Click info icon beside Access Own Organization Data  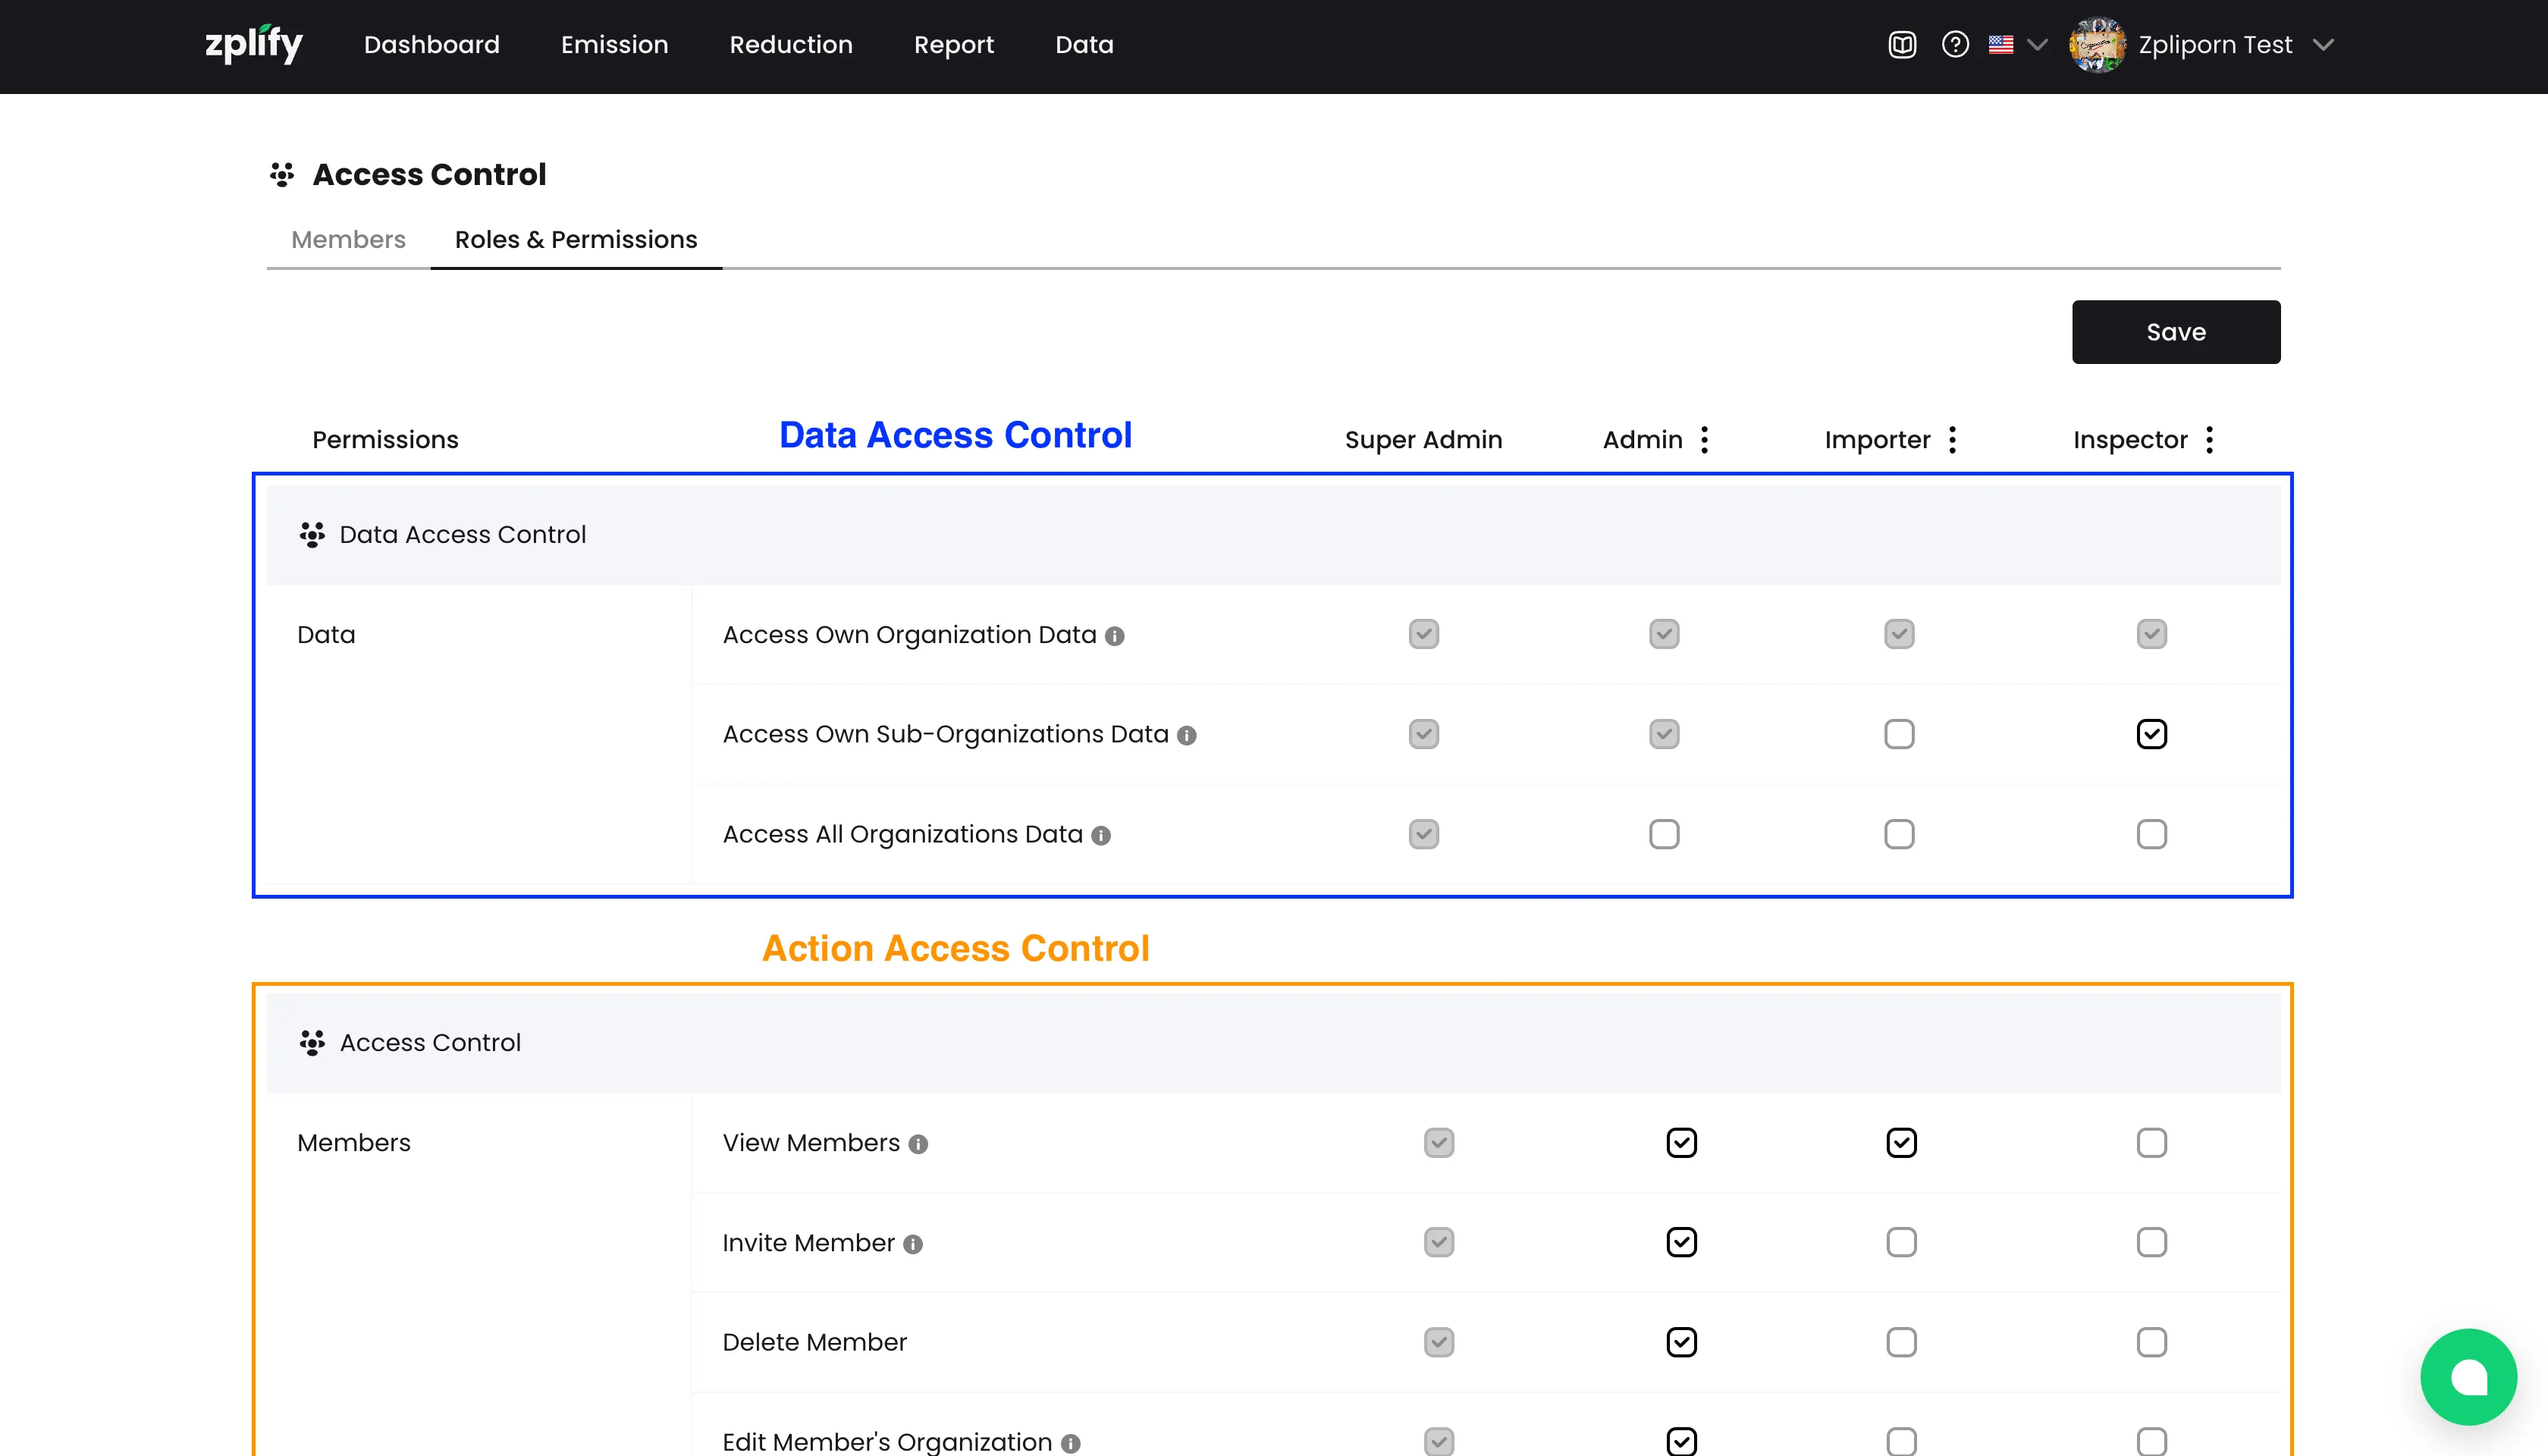tap(1115, 636)
